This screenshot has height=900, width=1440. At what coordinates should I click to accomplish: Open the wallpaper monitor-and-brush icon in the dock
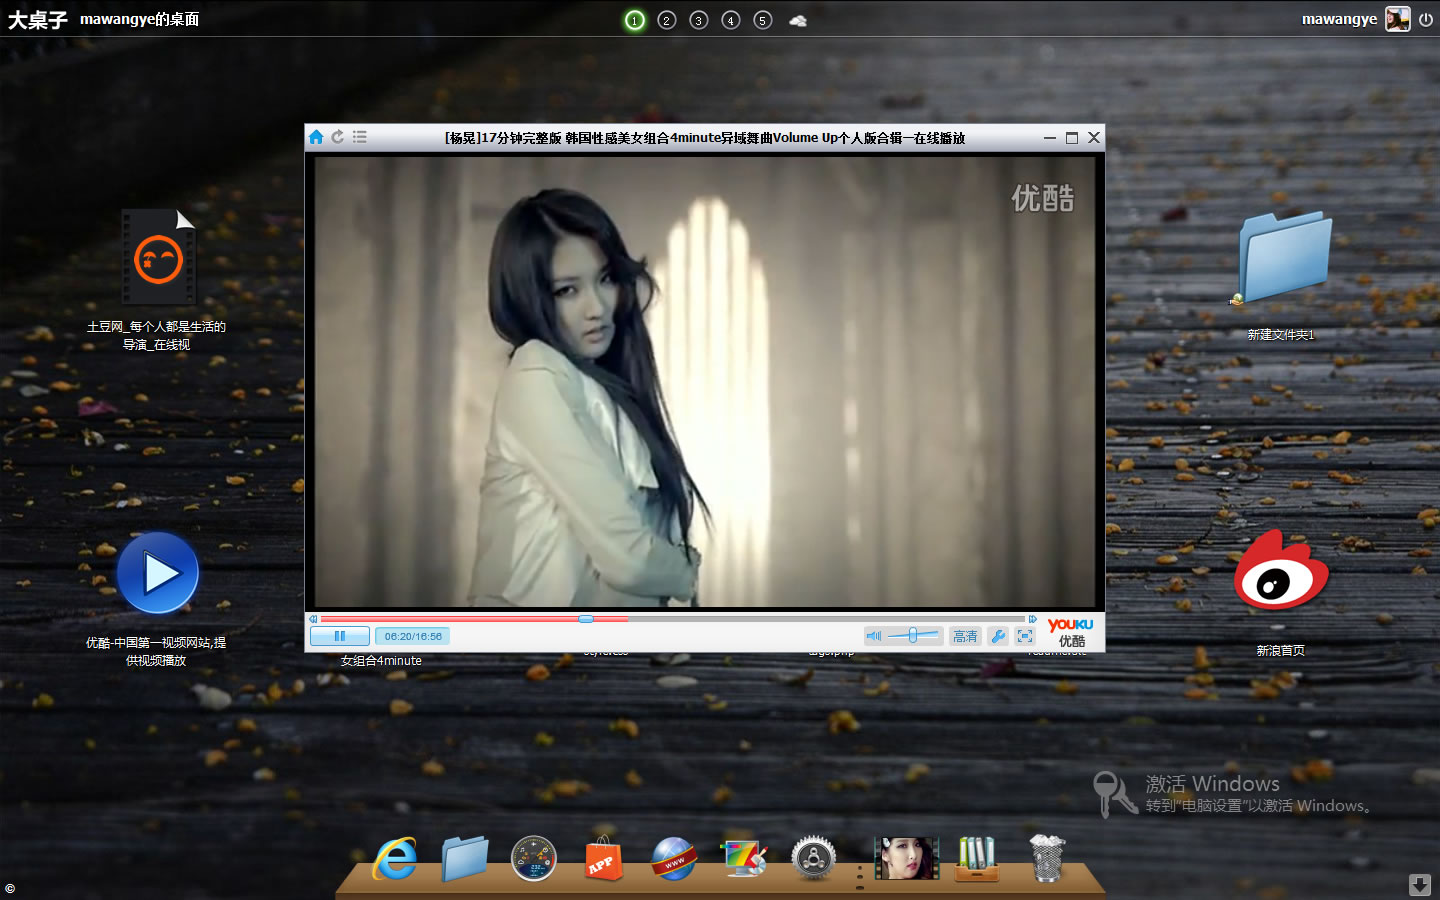point(744,858)
